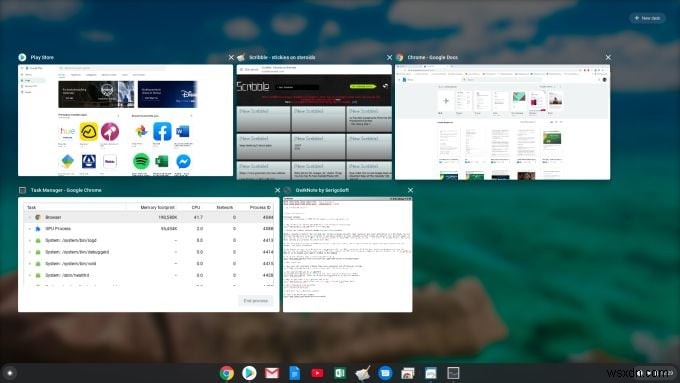Close the Task Manager window preview

pyautogui.click(x=278, y=190)
